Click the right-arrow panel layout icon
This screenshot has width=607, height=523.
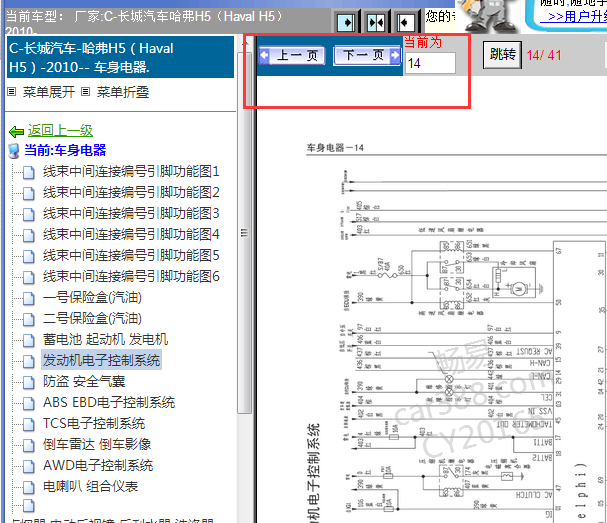[345, 22]
